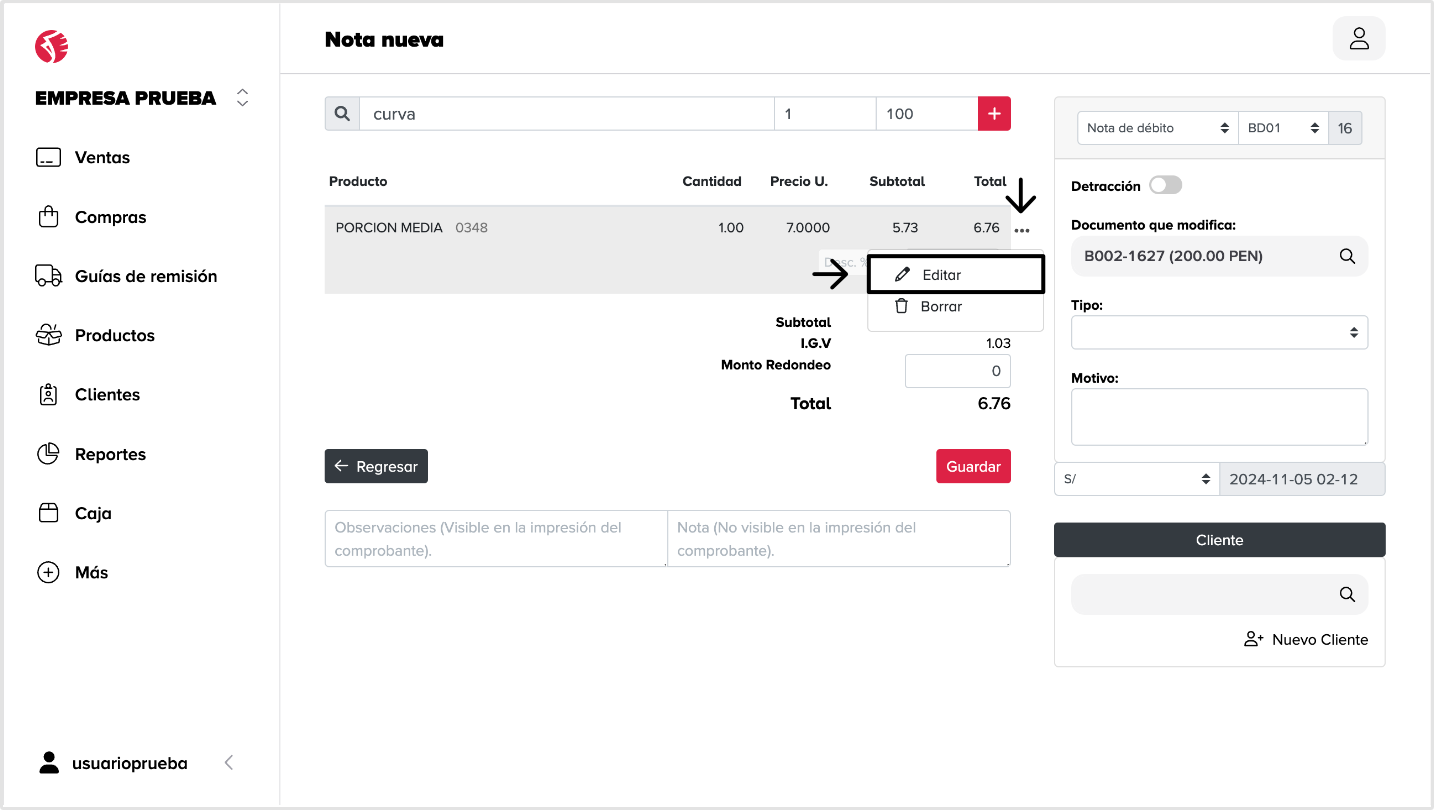This screenshot has width=1434, height=810.
Task: Open the three-dots row options menu
Action: (x=1021, y=230)
